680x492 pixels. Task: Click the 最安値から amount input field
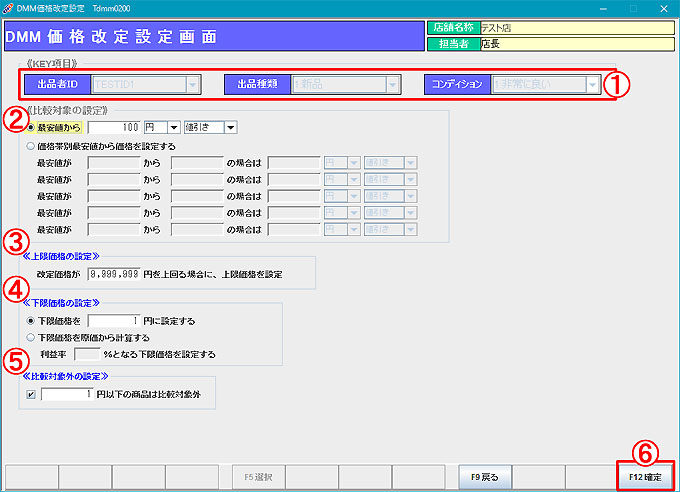[114, 127]
